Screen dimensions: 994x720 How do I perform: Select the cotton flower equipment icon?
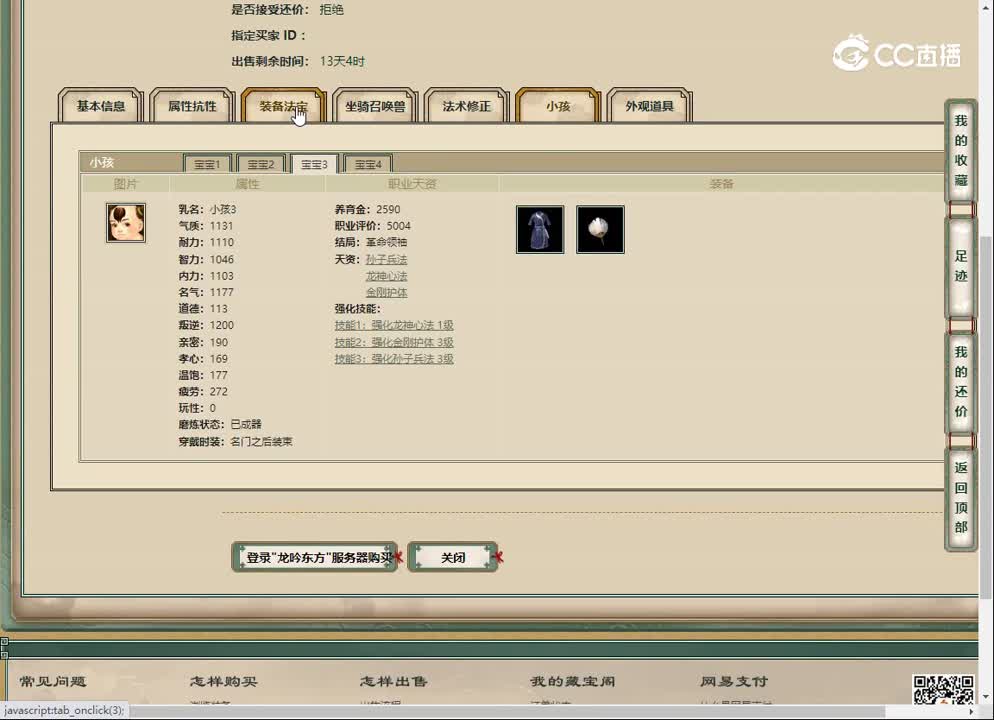coord(600,229)
